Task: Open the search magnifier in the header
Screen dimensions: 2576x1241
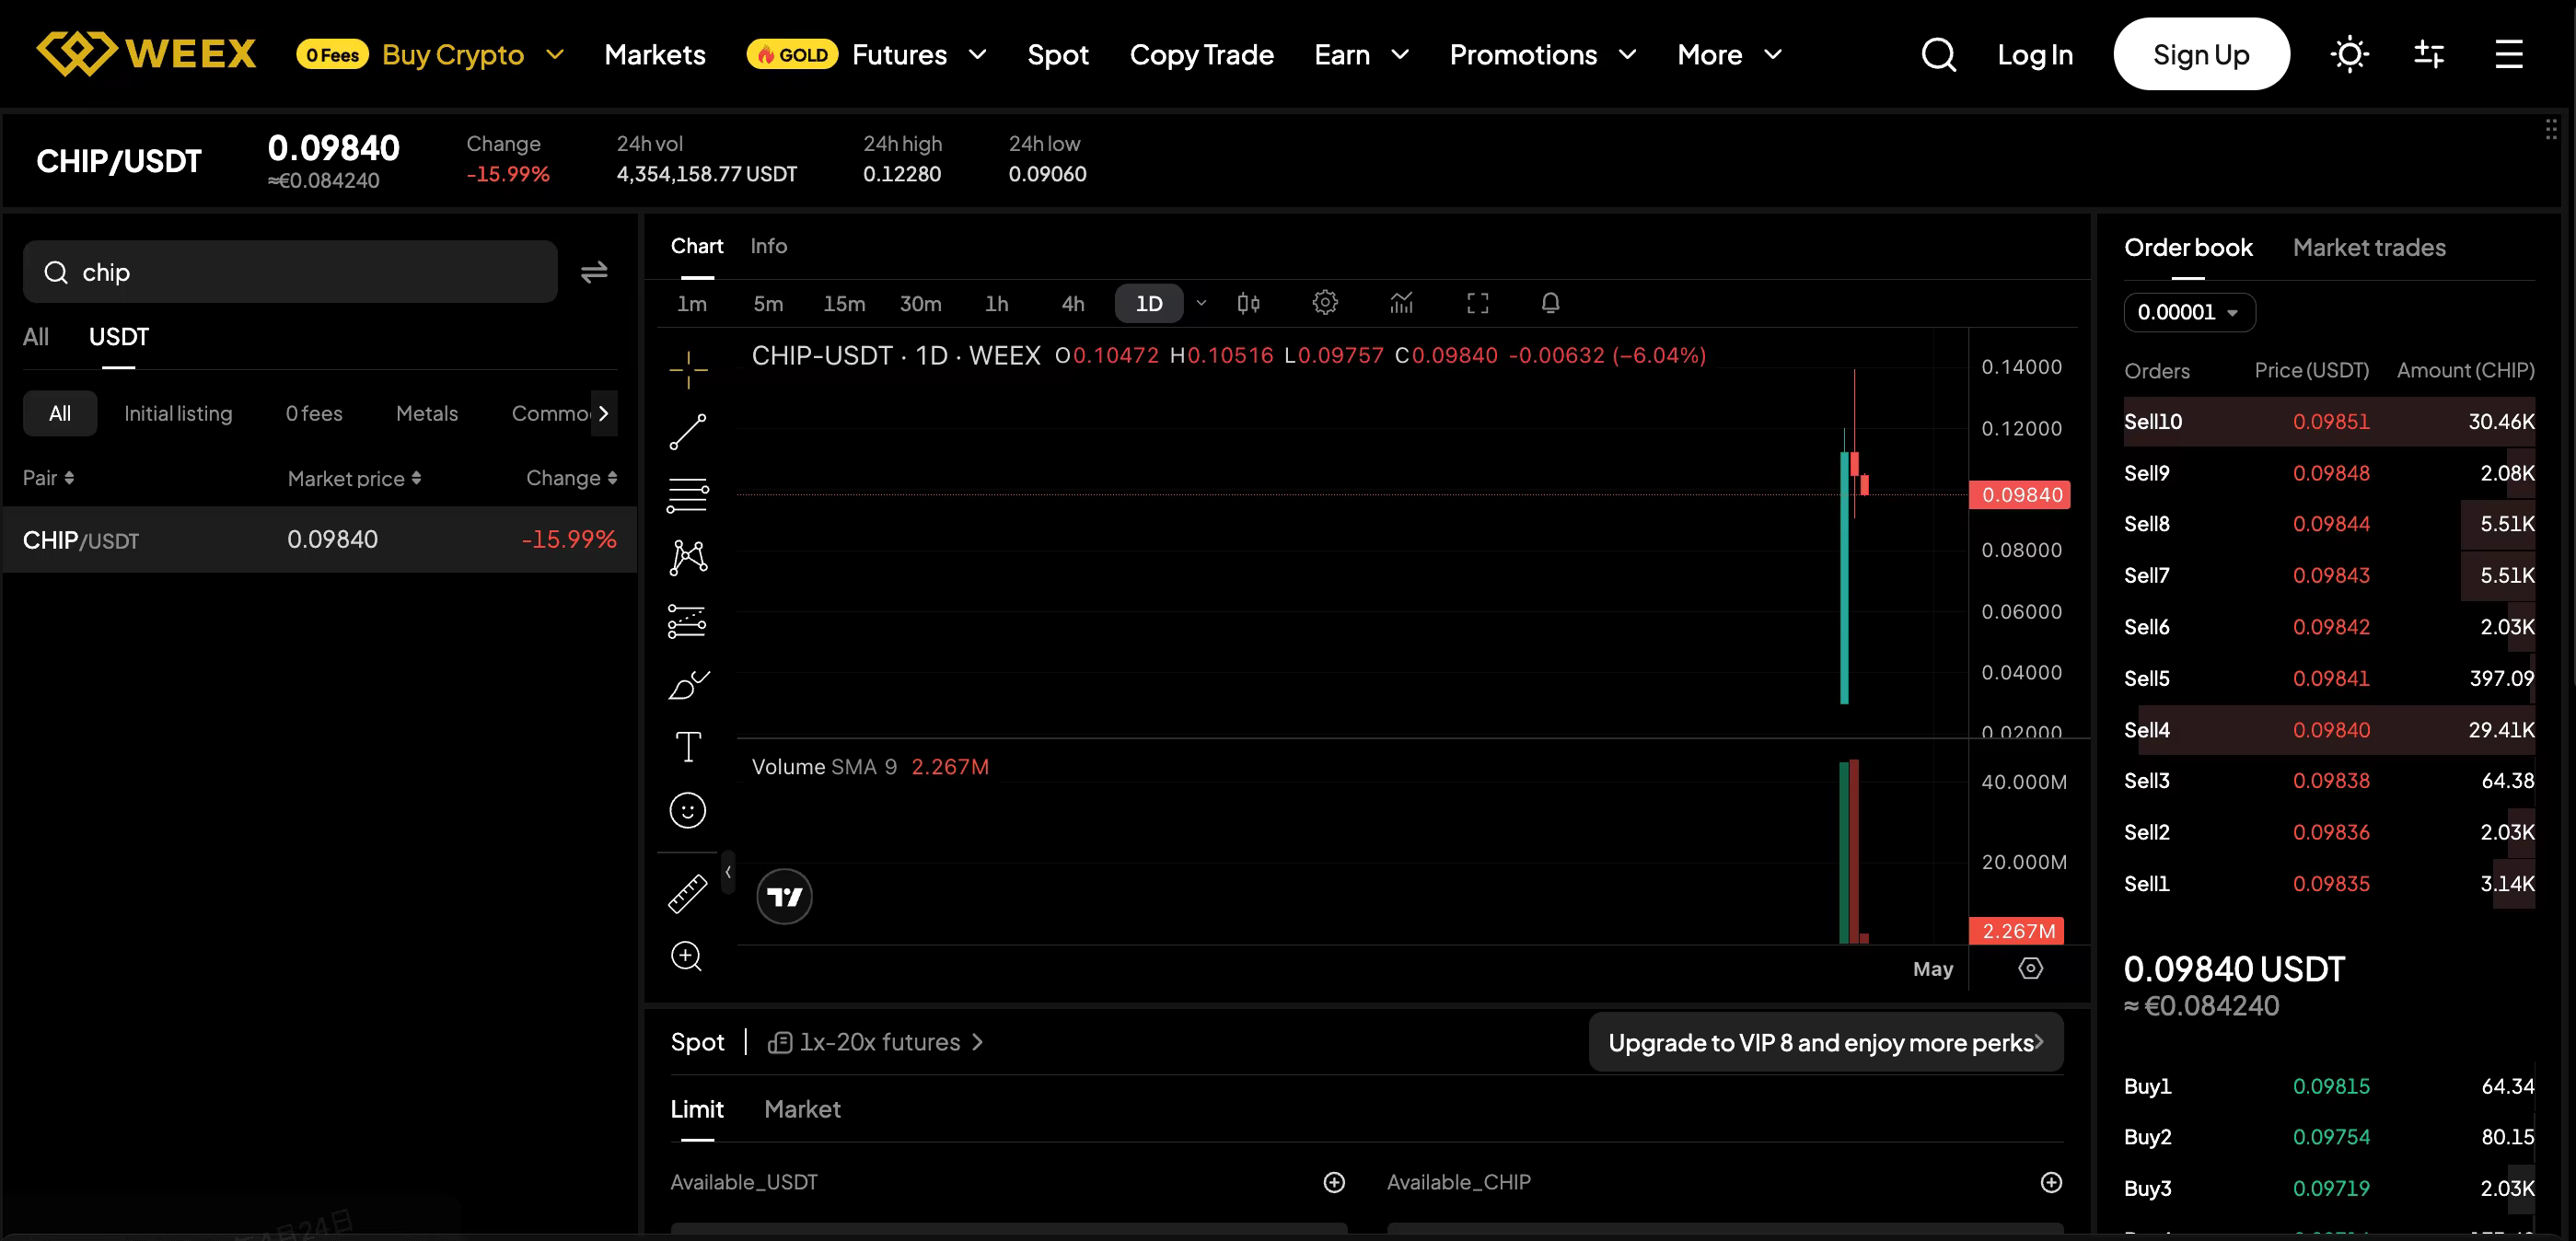Action: coord(1938,54)
